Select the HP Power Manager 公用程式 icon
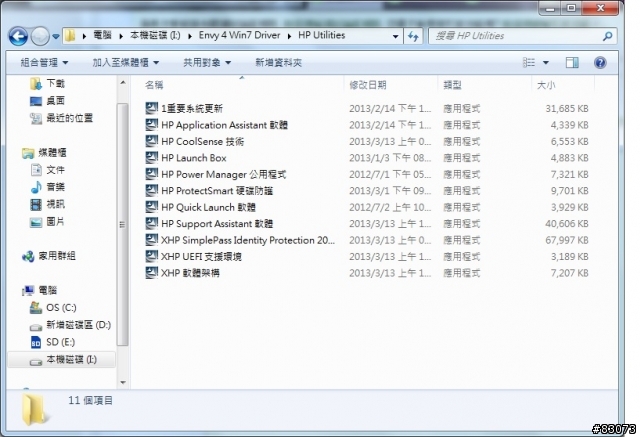 [151, 174]
